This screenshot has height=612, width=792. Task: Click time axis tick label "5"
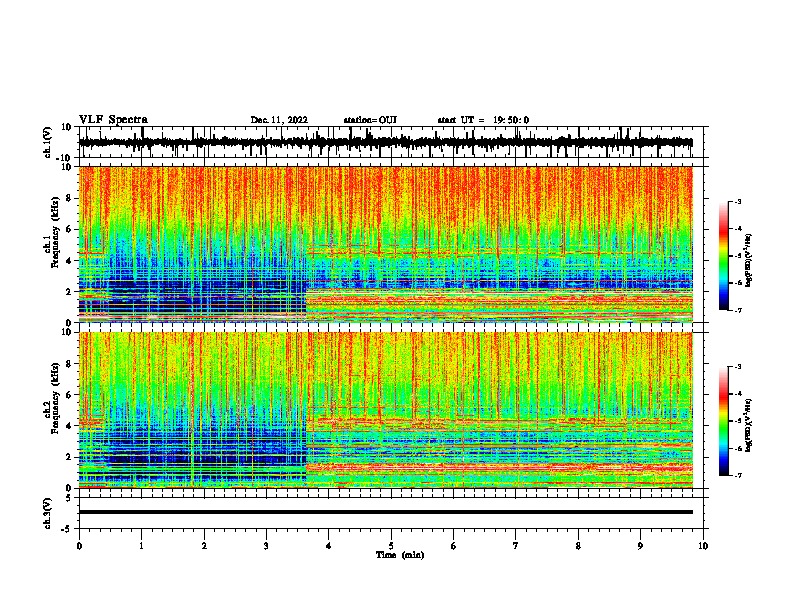tap(391, 546)
